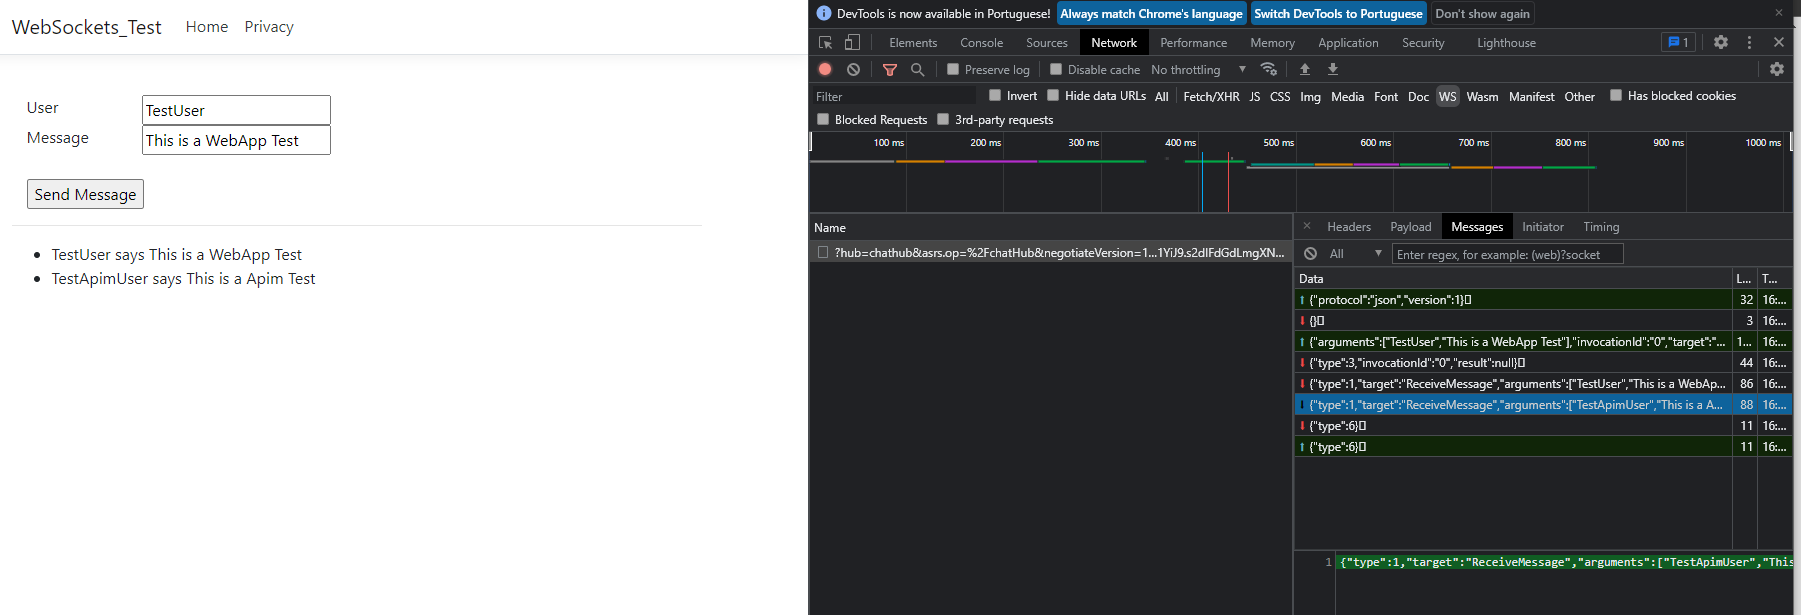Click the inspect element picker icon
1801x615 pixels.
(x=825, y=42)
